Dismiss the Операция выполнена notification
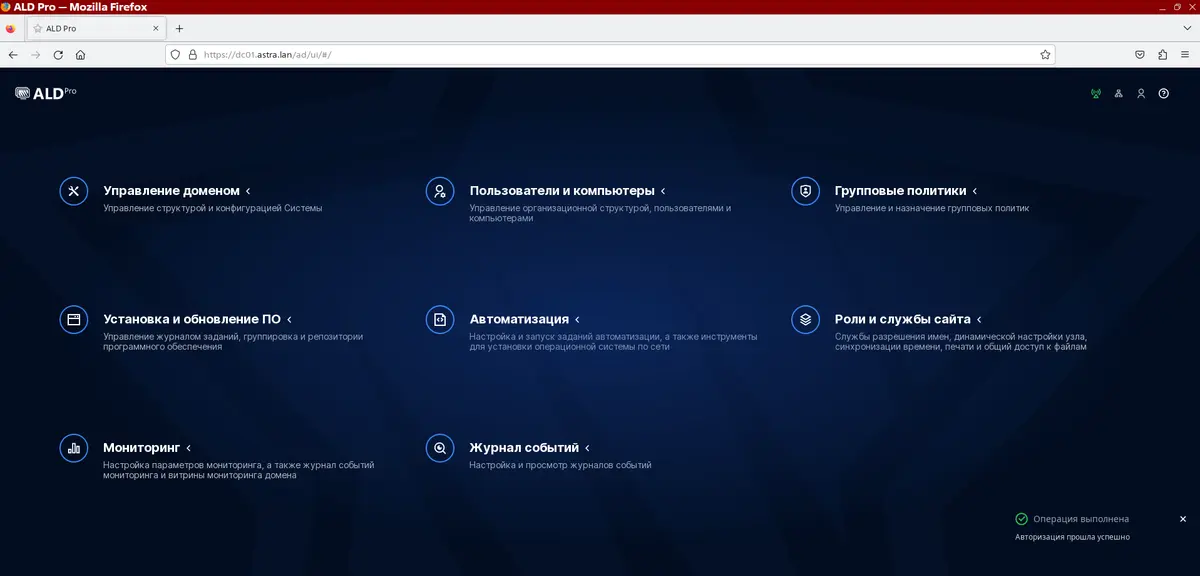The width and height of the screenshot is (1200, 576). tap(1183, 519)
